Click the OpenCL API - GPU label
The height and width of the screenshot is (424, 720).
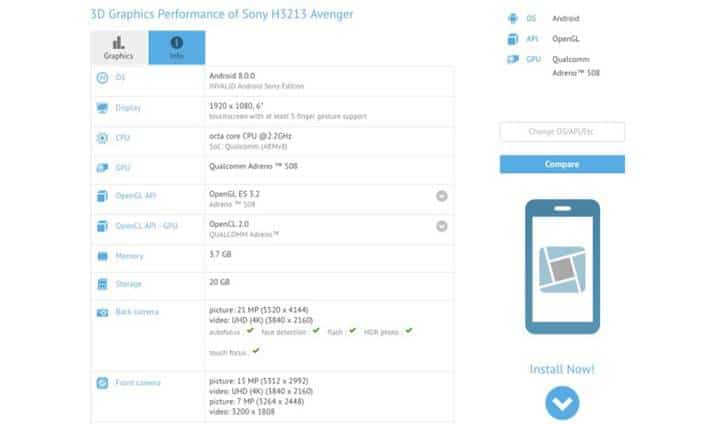click(146, 226)
